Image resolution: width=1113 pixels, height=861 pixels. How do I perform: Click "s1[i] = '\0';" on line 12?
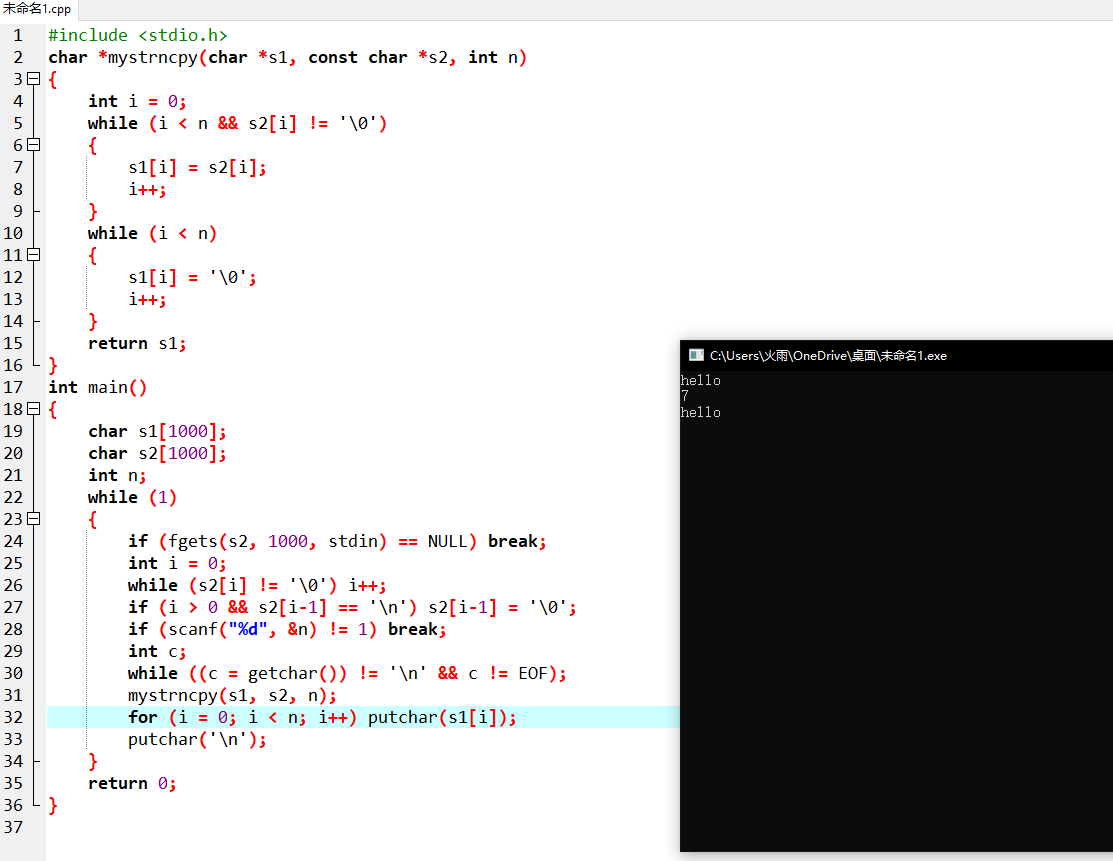coord(192,278)
